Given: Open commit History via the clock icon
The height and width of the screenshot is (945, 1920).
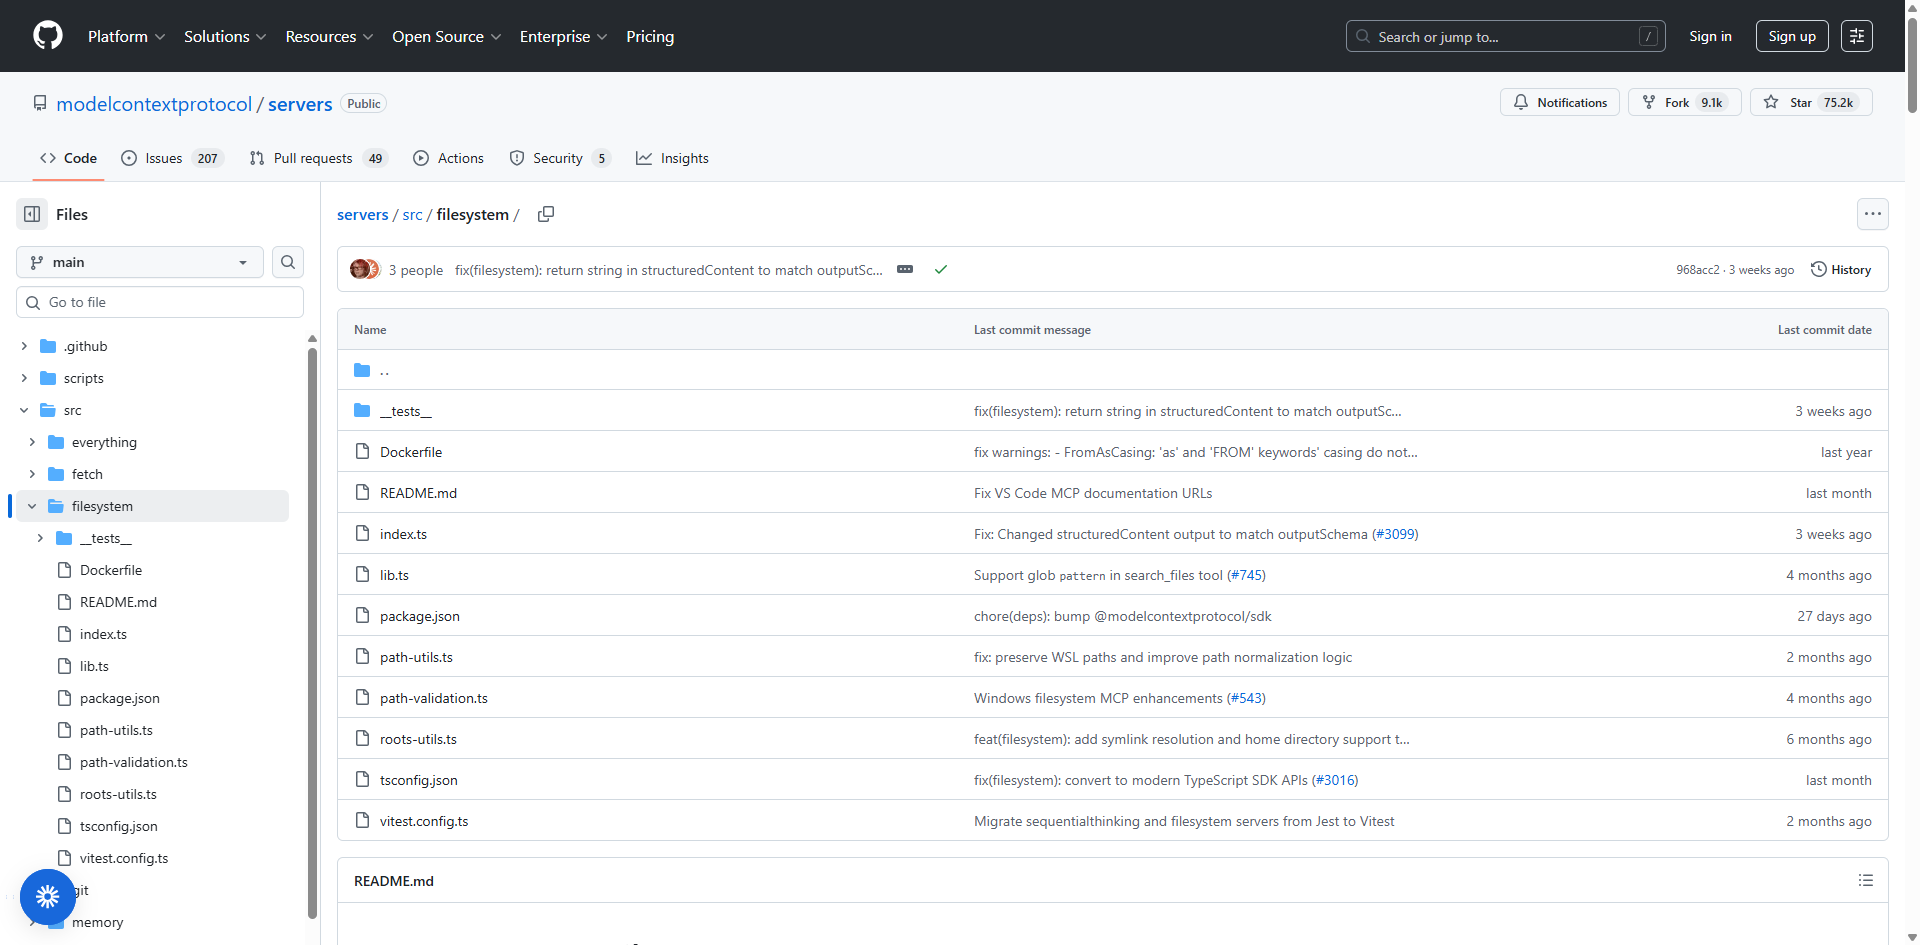Looking at the screenshot, I should pos(1841,269).
